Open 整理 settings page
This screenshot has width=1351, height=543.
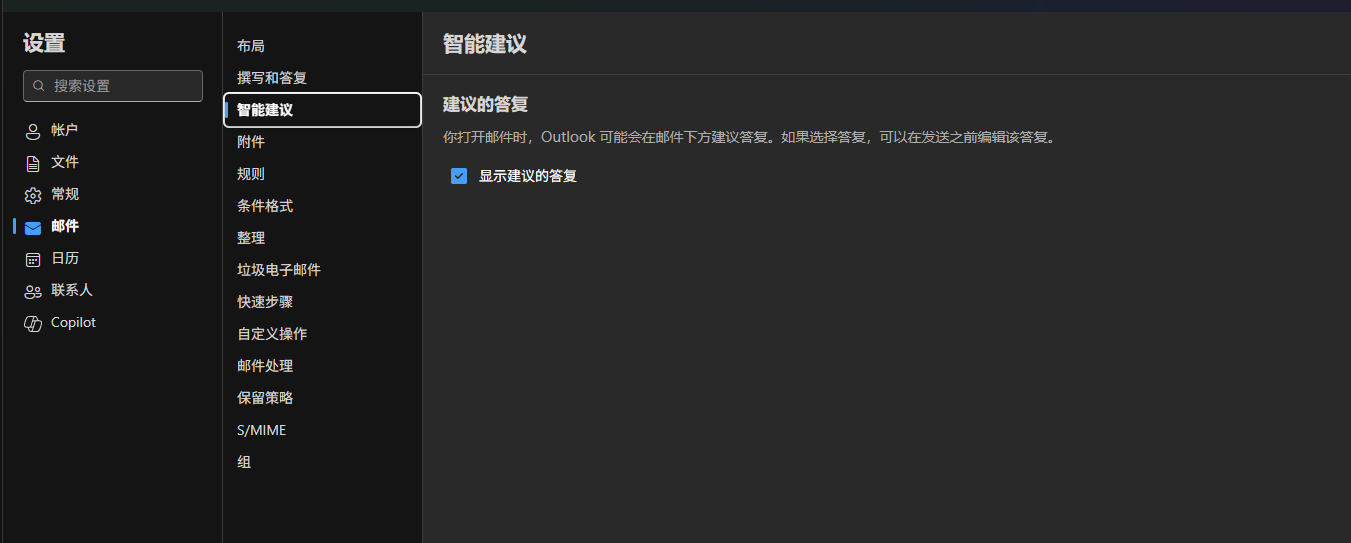coord(322,238)
